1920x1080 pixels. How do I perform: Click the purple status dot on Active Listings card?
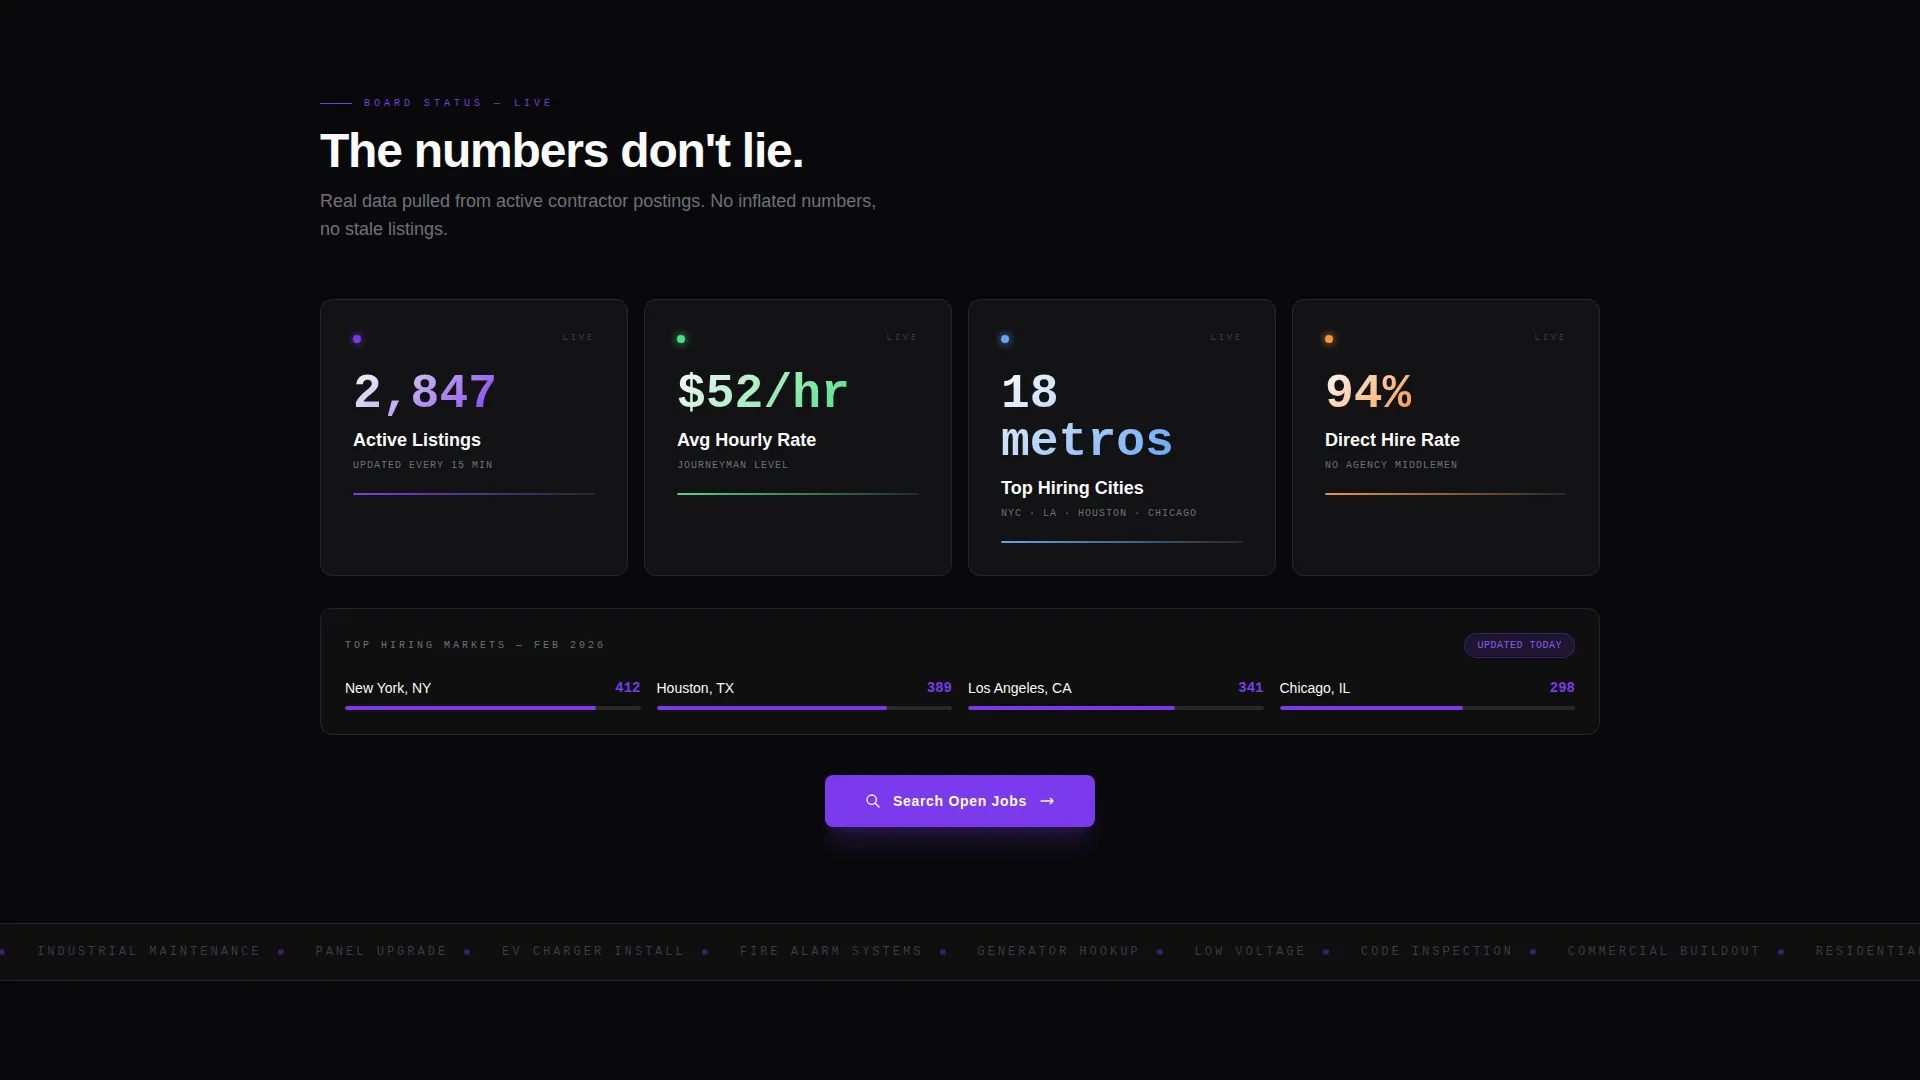[357, 339]
